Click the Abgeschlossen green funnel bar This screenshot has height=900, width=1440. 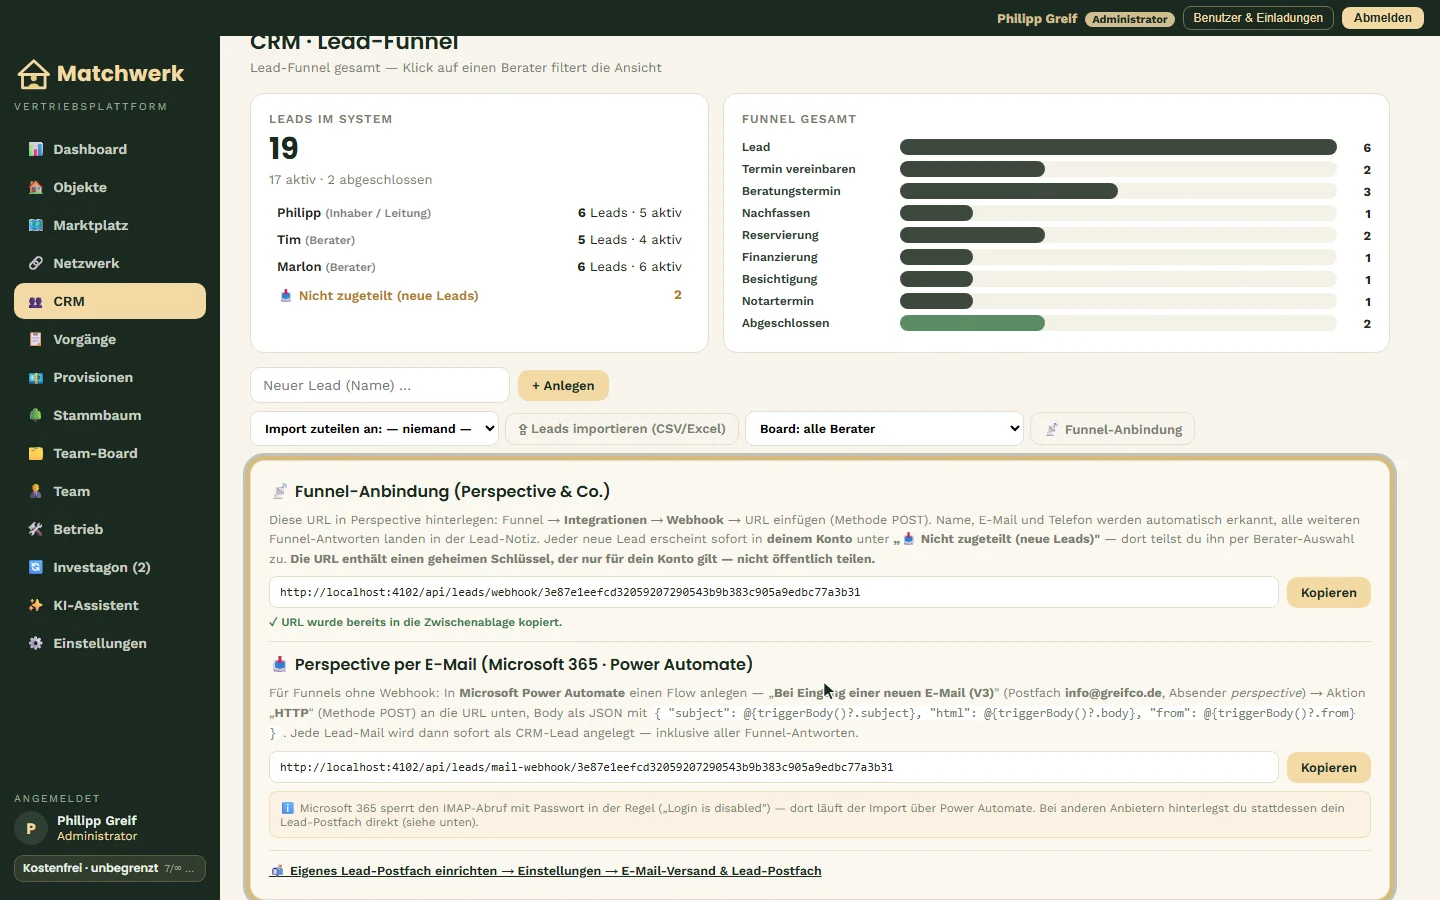click(x=972, y=323)
